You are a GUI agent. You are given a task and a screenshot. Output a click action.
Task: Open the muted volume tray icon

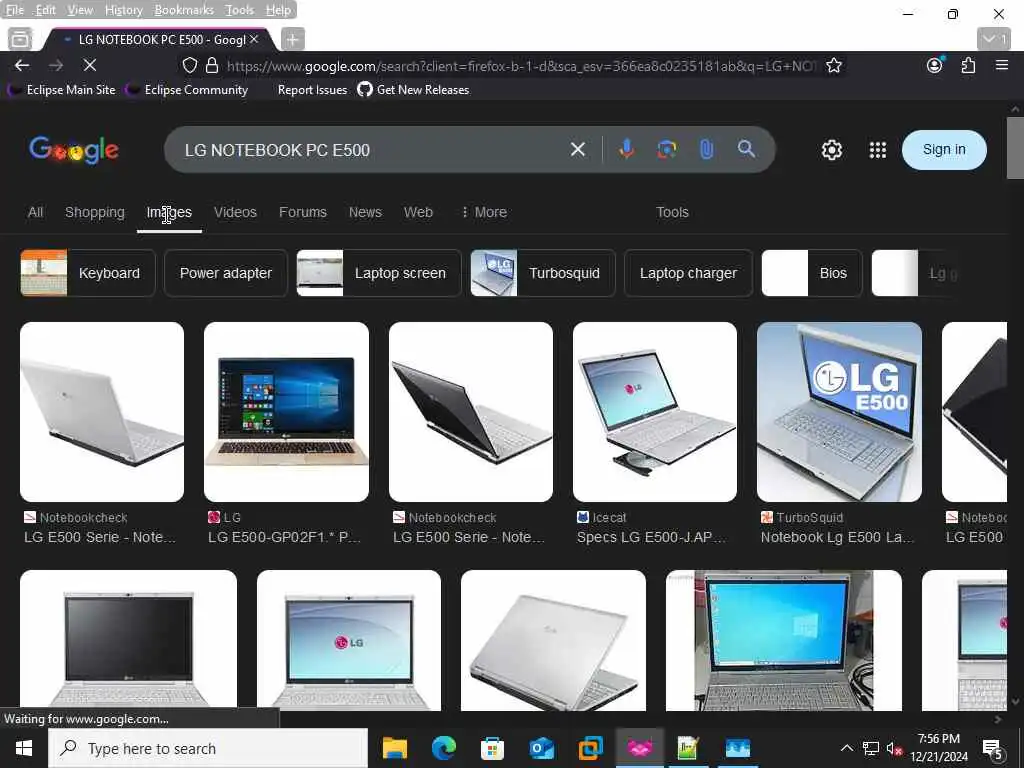894,748
